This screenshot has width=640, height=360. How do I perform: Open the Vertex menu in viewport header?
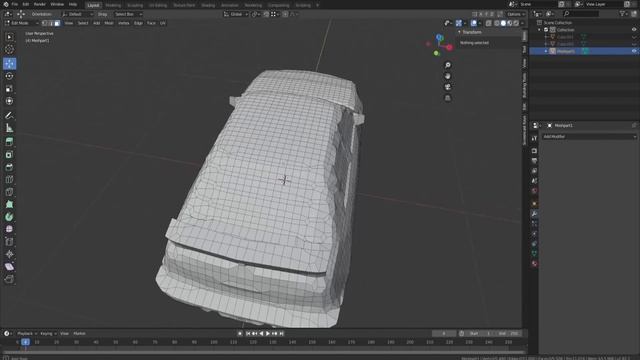tap(124, 23)
